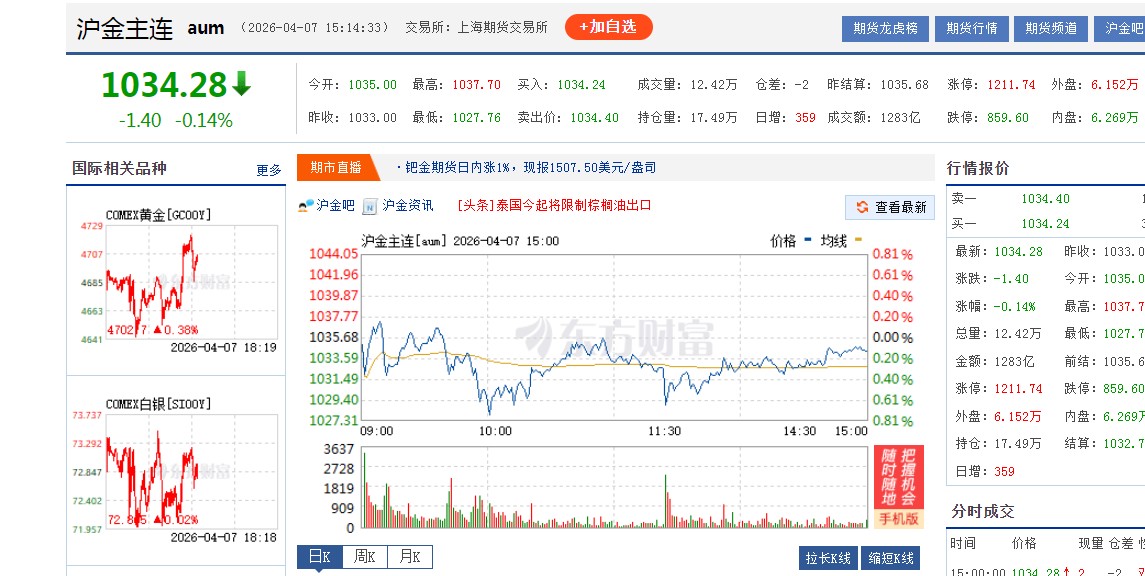Click the red down arrow beside 1034.28
The width and height of the screenshot is (1145, 576).
pos(243,85)
